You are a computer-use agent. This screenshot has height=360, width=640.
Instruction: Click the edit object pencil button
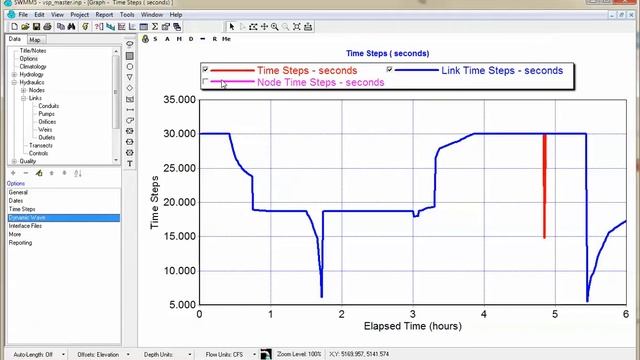click(39, 173)
